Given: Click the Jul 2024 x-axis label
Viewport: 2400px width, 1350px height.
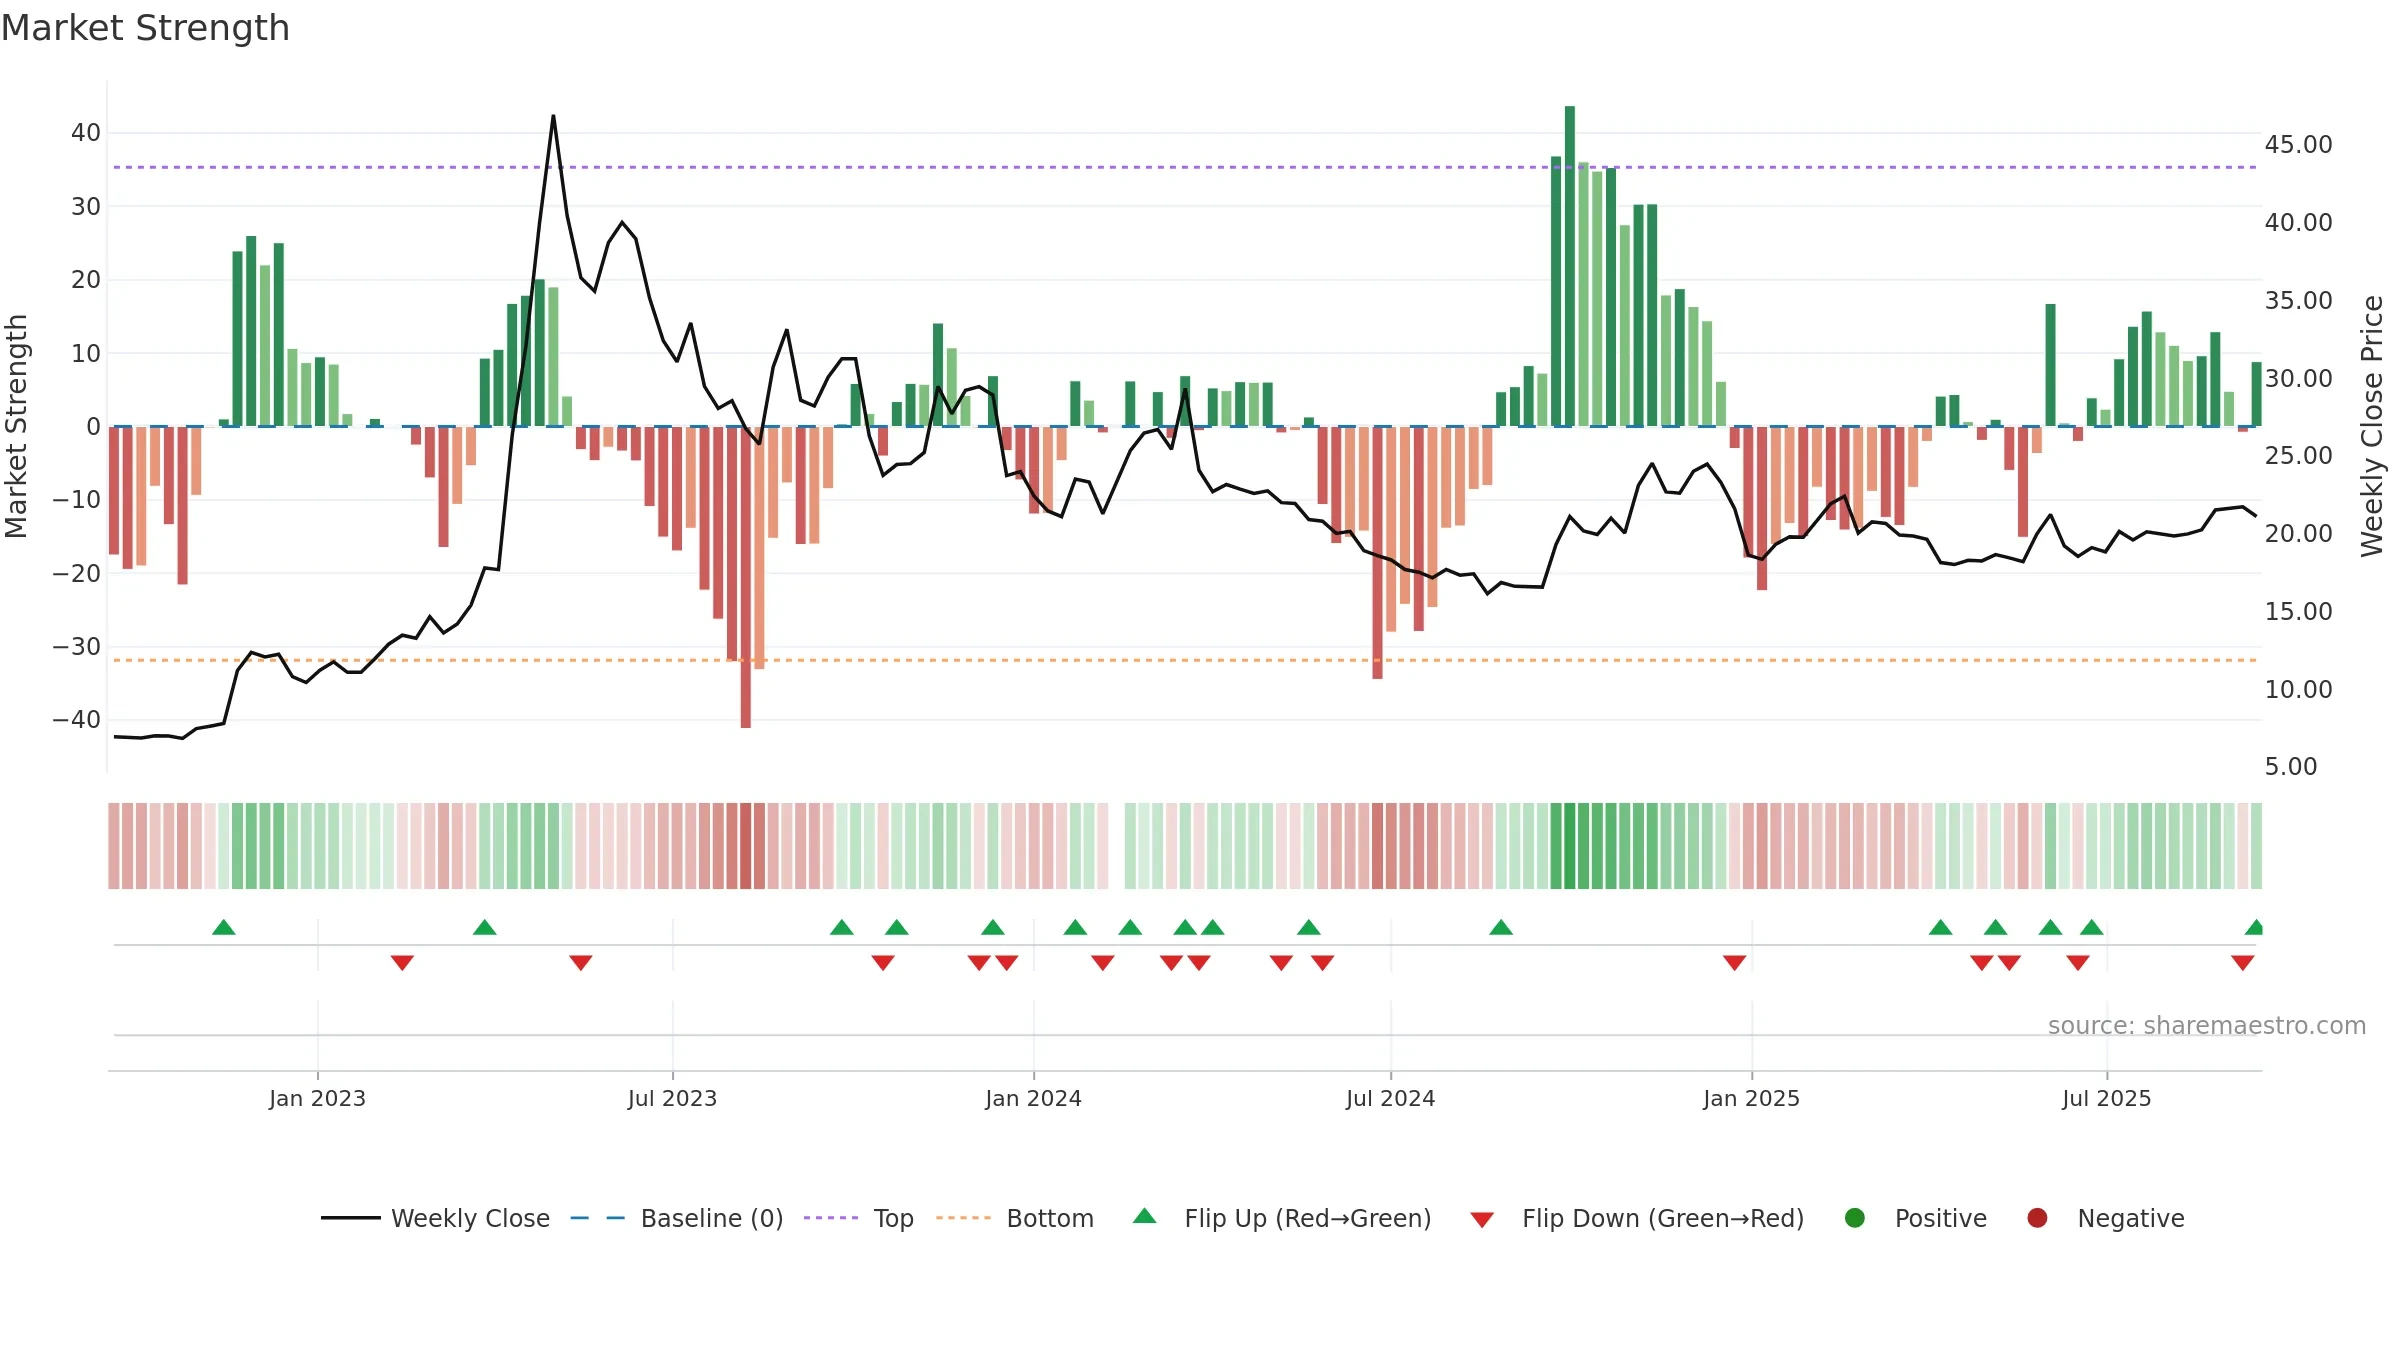Looking at the screenshot, I should pyautogui.click(x=1390, y=1098).
